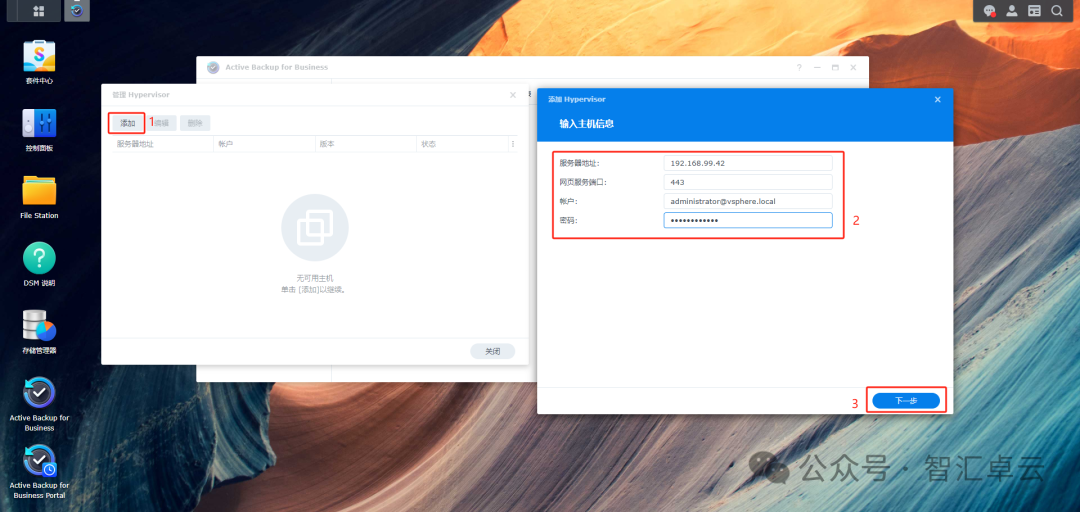Sort by account column header

pyautogui.click(x=264, y=144)
